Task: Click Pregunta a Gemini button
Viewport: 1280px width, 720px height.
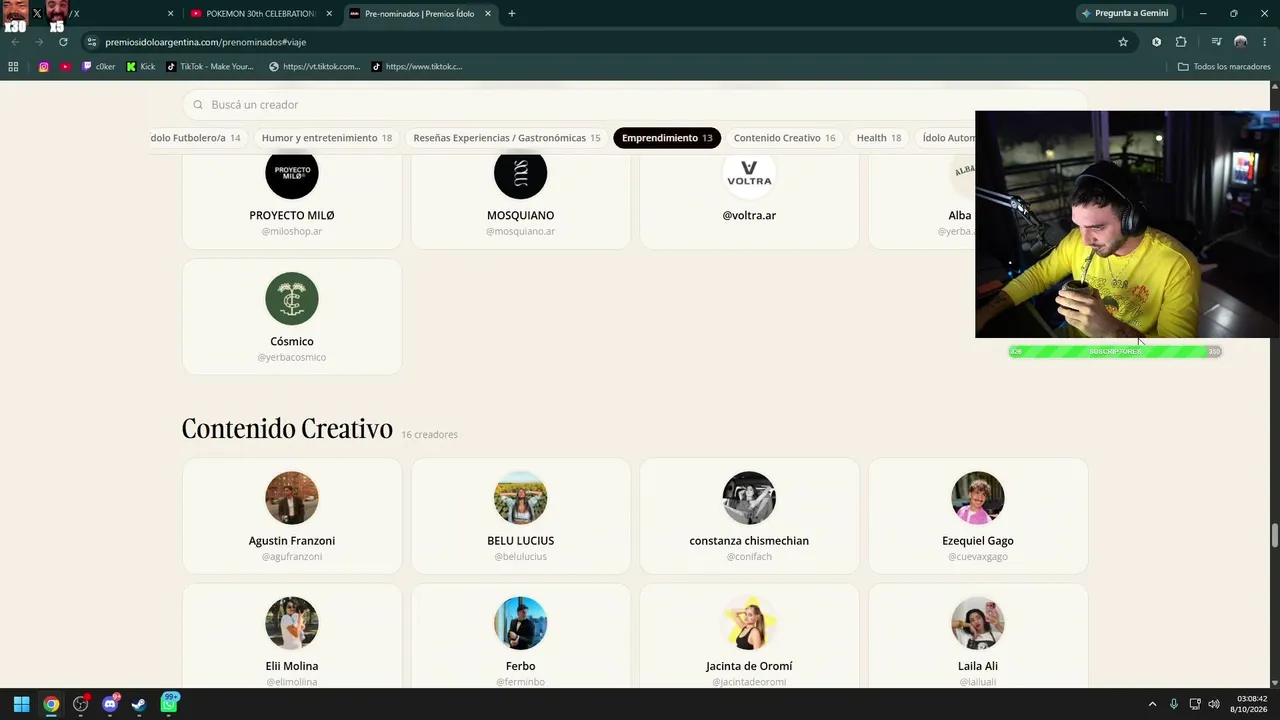Action: point(1124,14)
